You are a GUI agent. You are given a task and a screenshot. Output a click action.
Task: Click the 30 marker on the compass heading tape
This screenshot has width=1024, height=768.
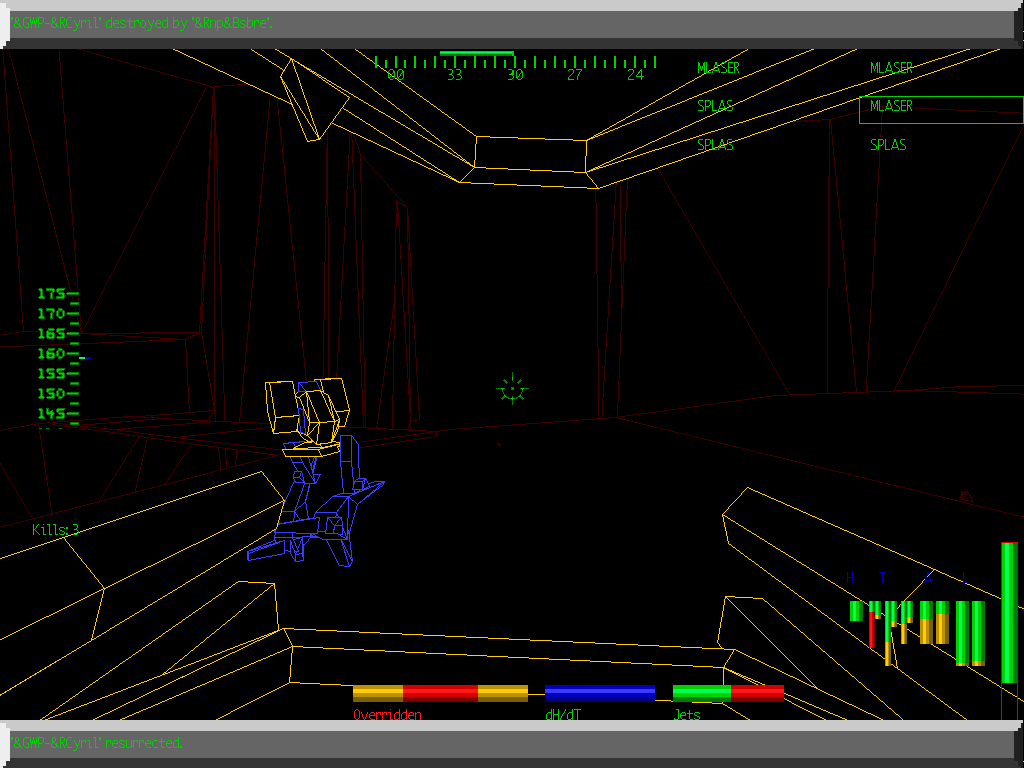coord(516,74)
